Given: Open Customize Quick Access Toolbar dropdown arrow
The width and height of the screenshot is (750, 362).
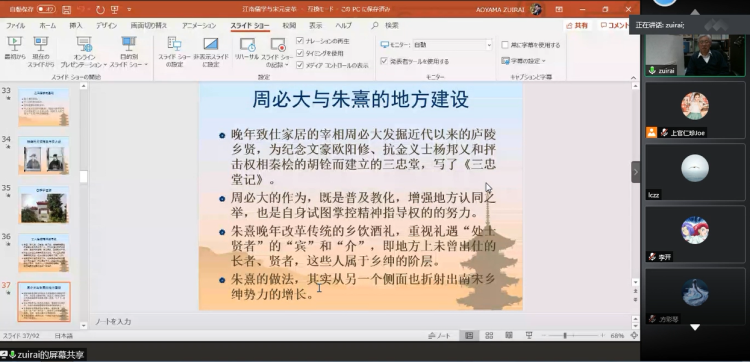Looking at the screenshot, I should [130, 10].
